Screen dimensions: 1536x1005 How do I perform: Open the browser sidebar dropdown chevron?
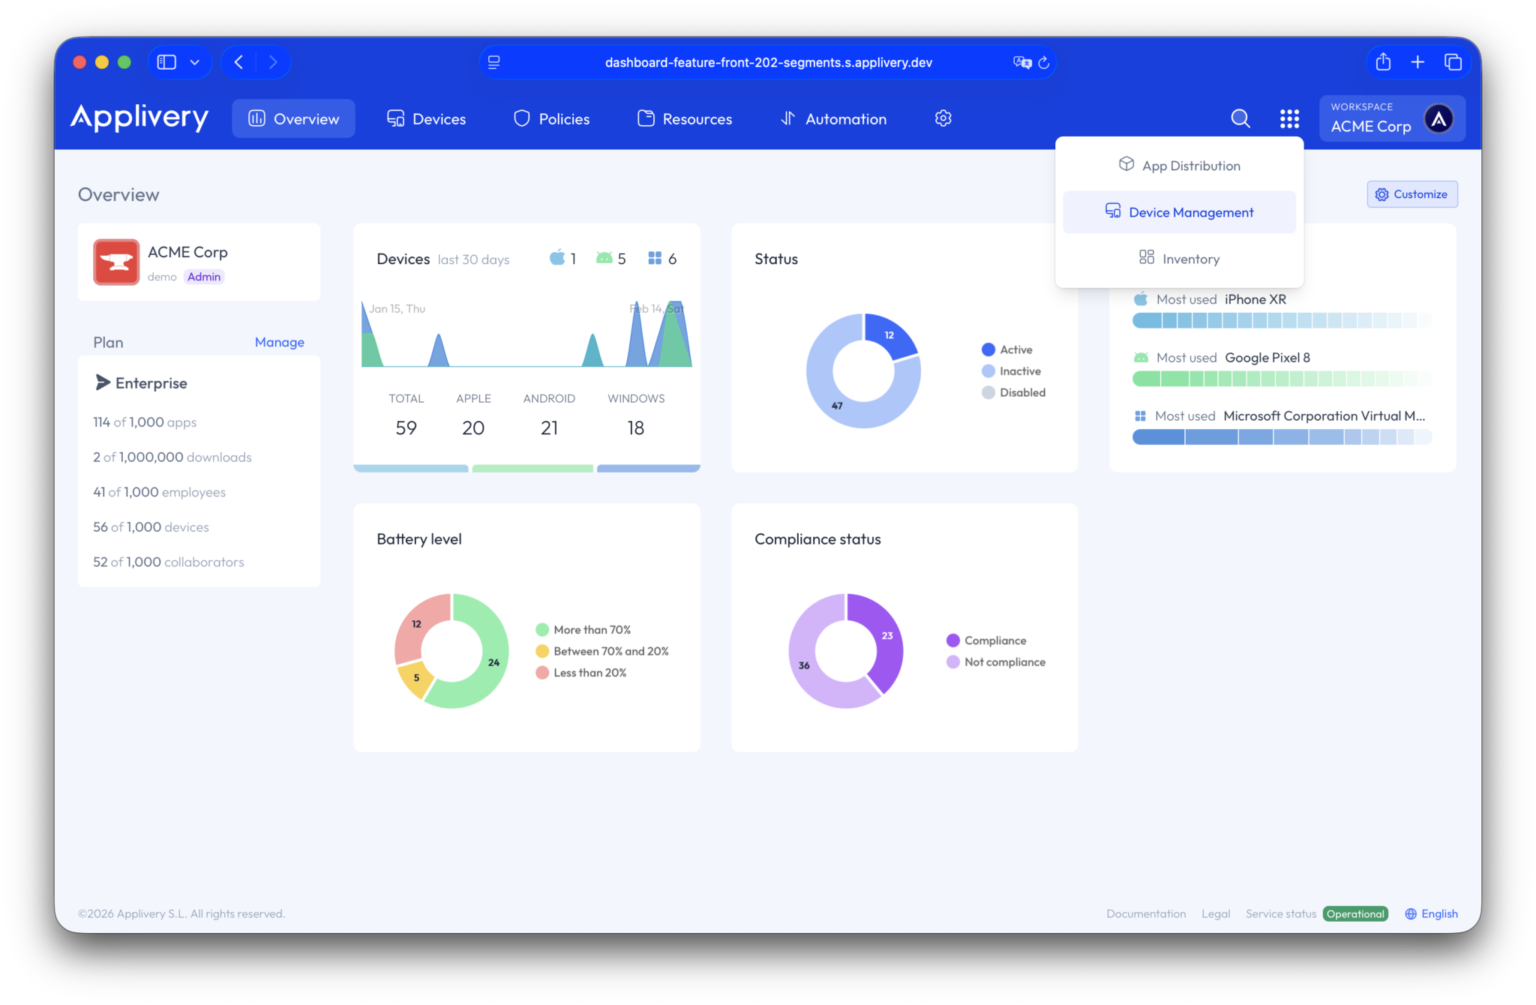pos(196,61)
